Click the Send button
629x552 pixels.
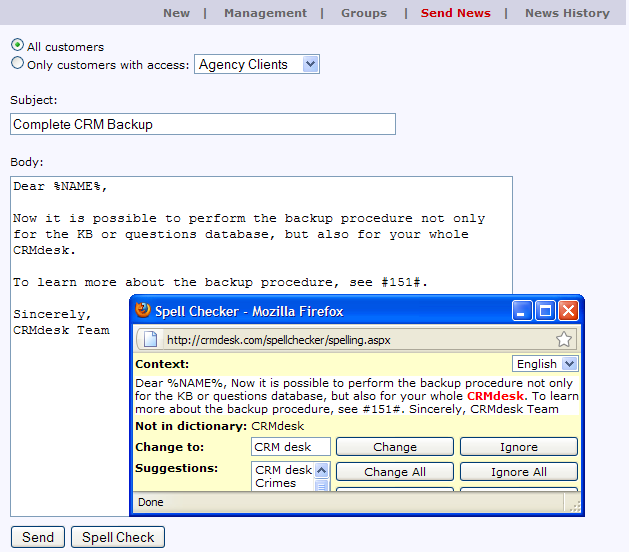[x=38, y=537]
